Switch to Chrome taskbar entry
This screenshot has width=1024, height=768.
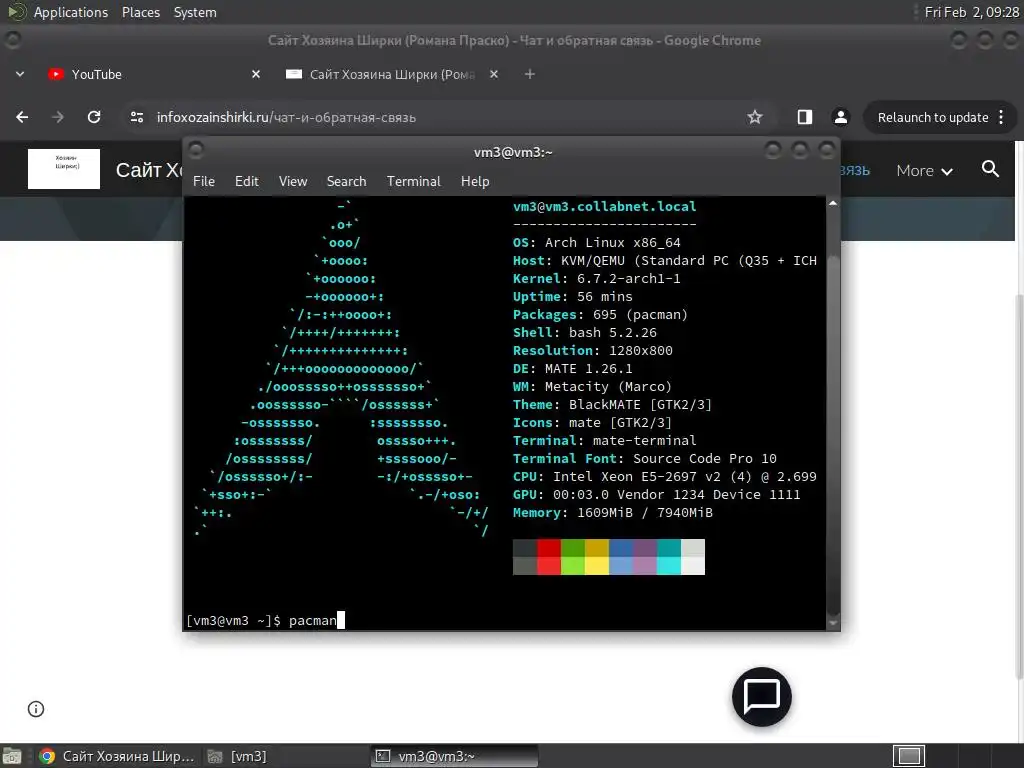pyautogui.click(x=118, y=756)
